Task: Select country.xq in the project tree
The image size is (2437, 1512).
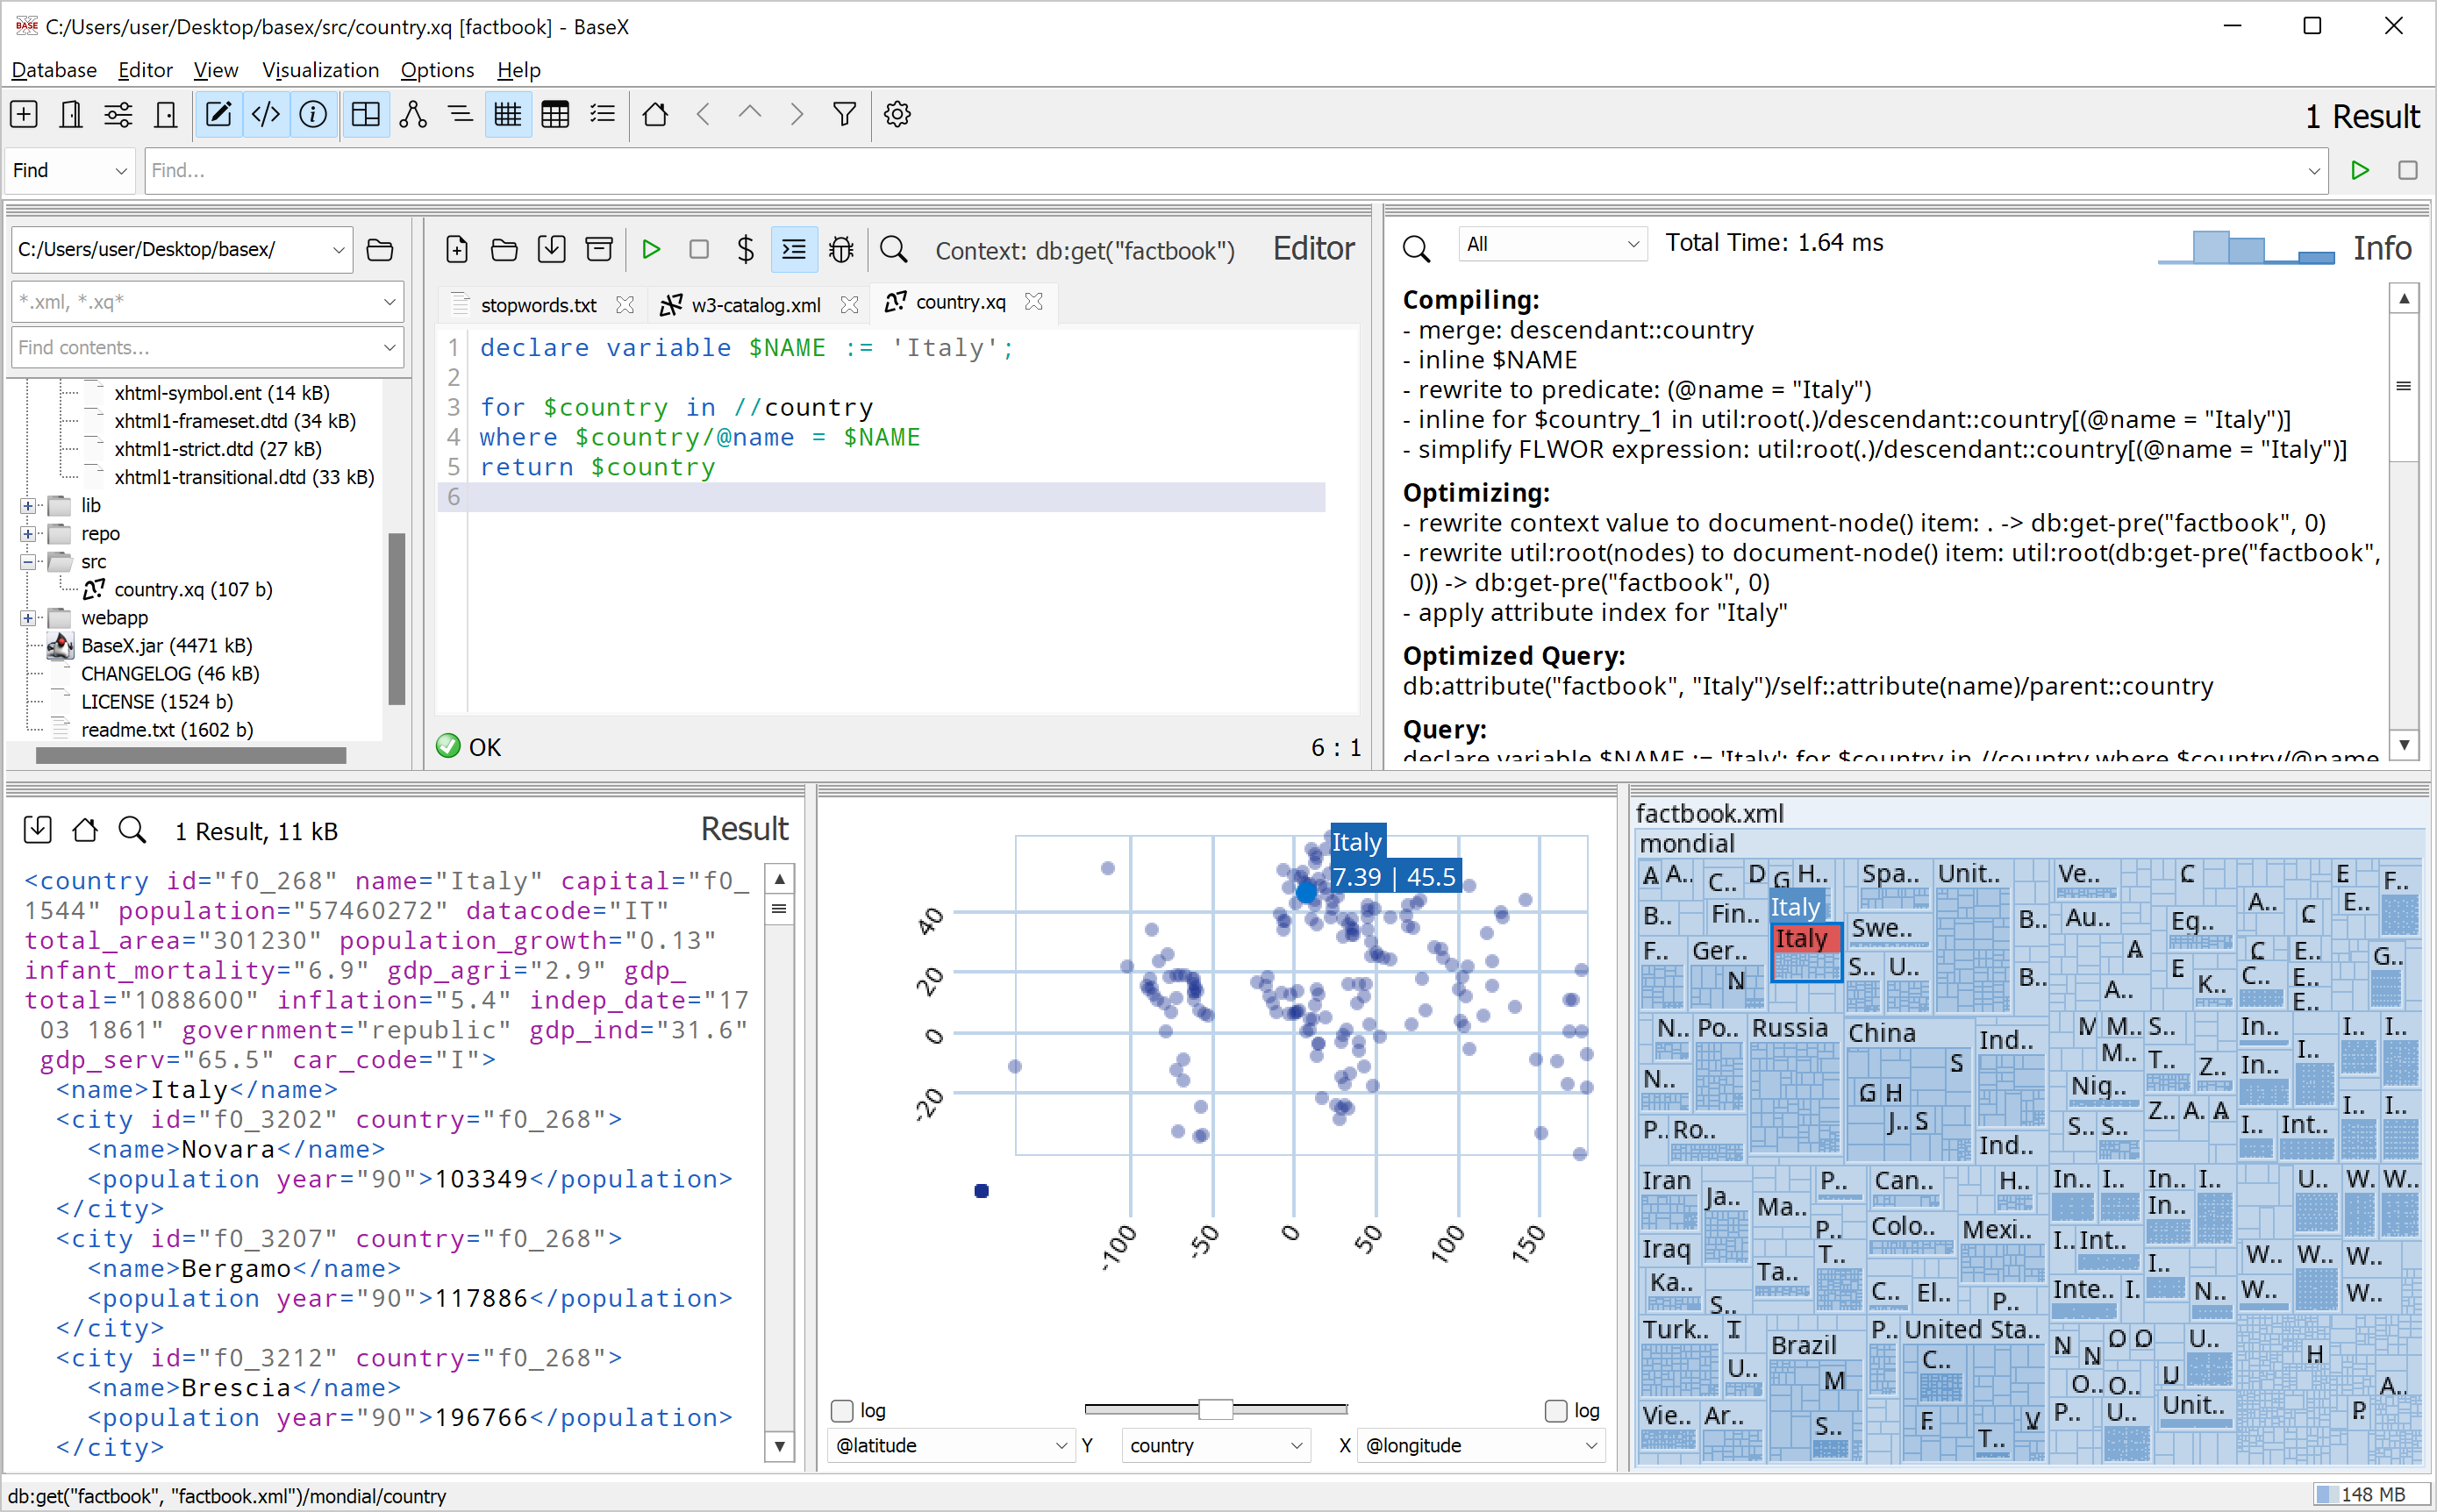Action: [193, 589]
